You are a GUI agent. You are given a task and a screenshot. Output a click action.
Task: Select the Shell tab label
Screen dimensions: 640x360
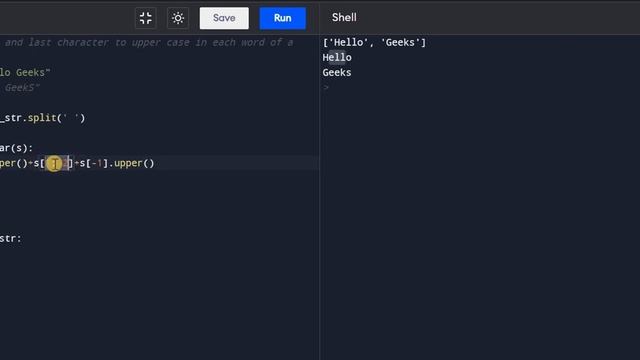point(344,18)
